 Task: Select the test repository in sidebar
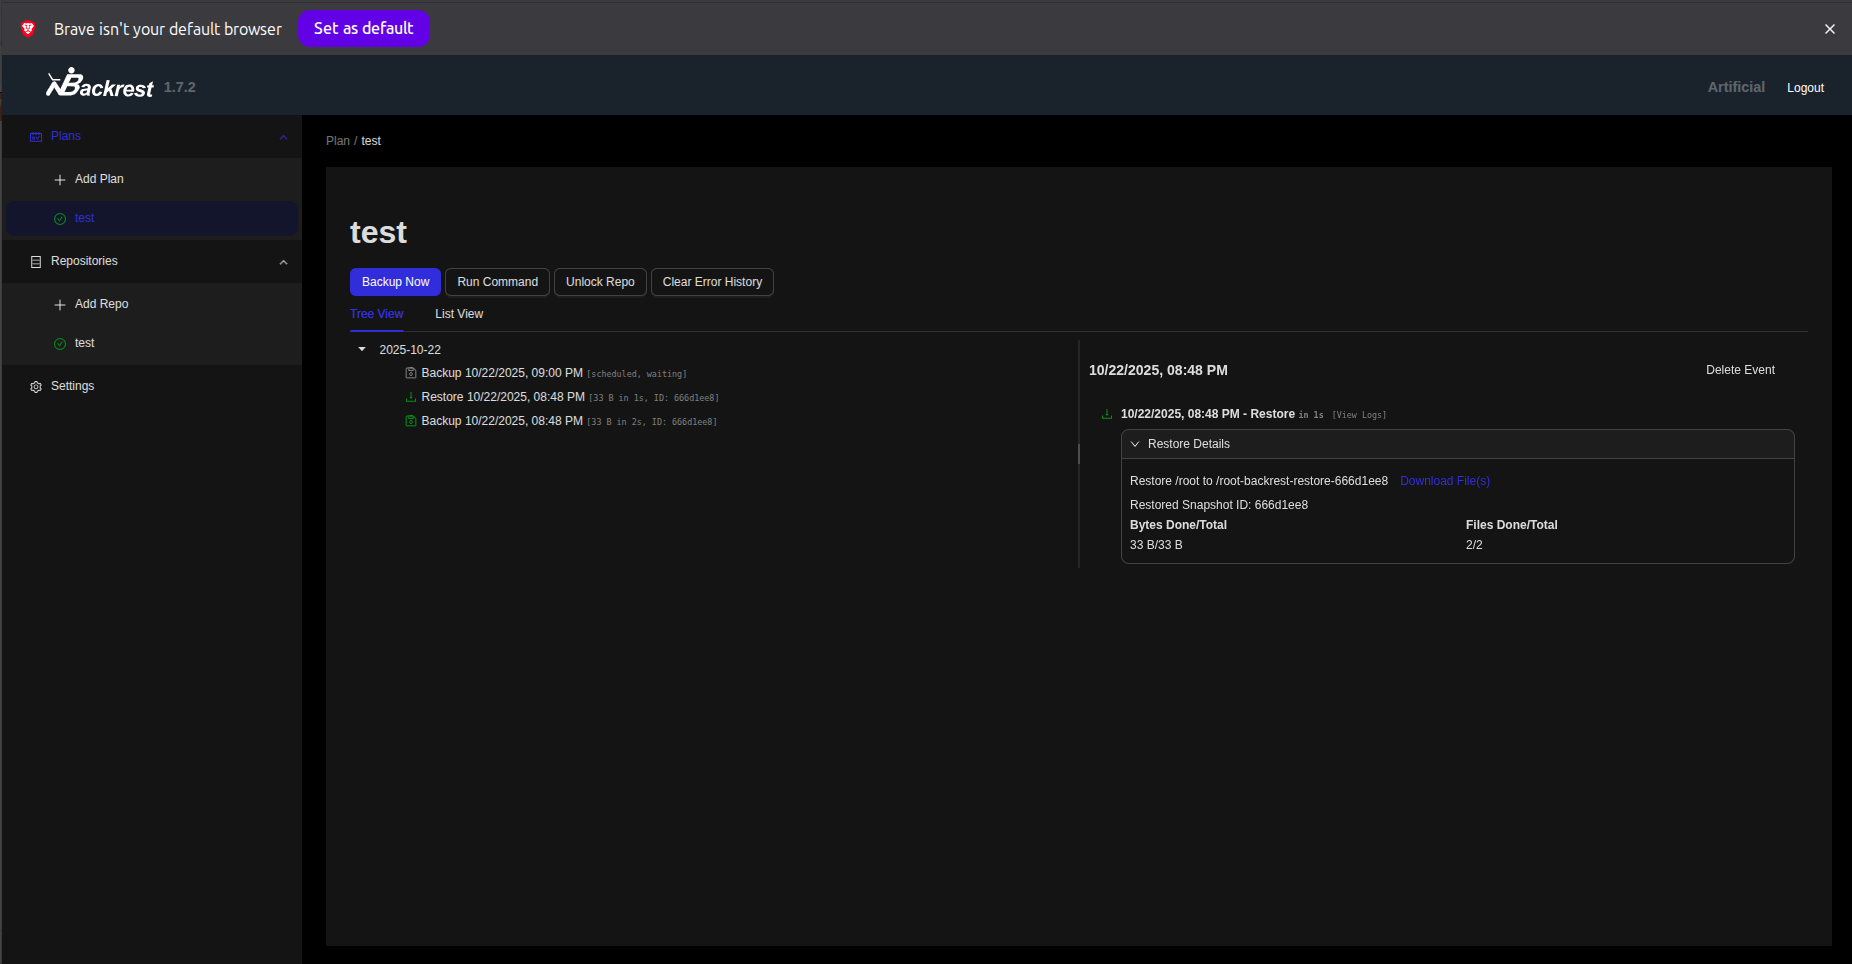point(152,343)
